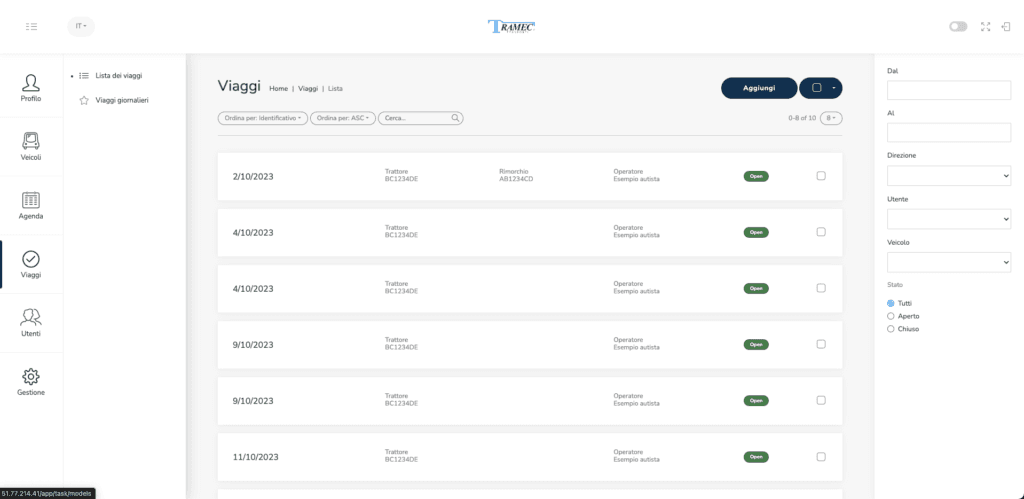Toggle the switch in the top header

click(x=958, y=27)
